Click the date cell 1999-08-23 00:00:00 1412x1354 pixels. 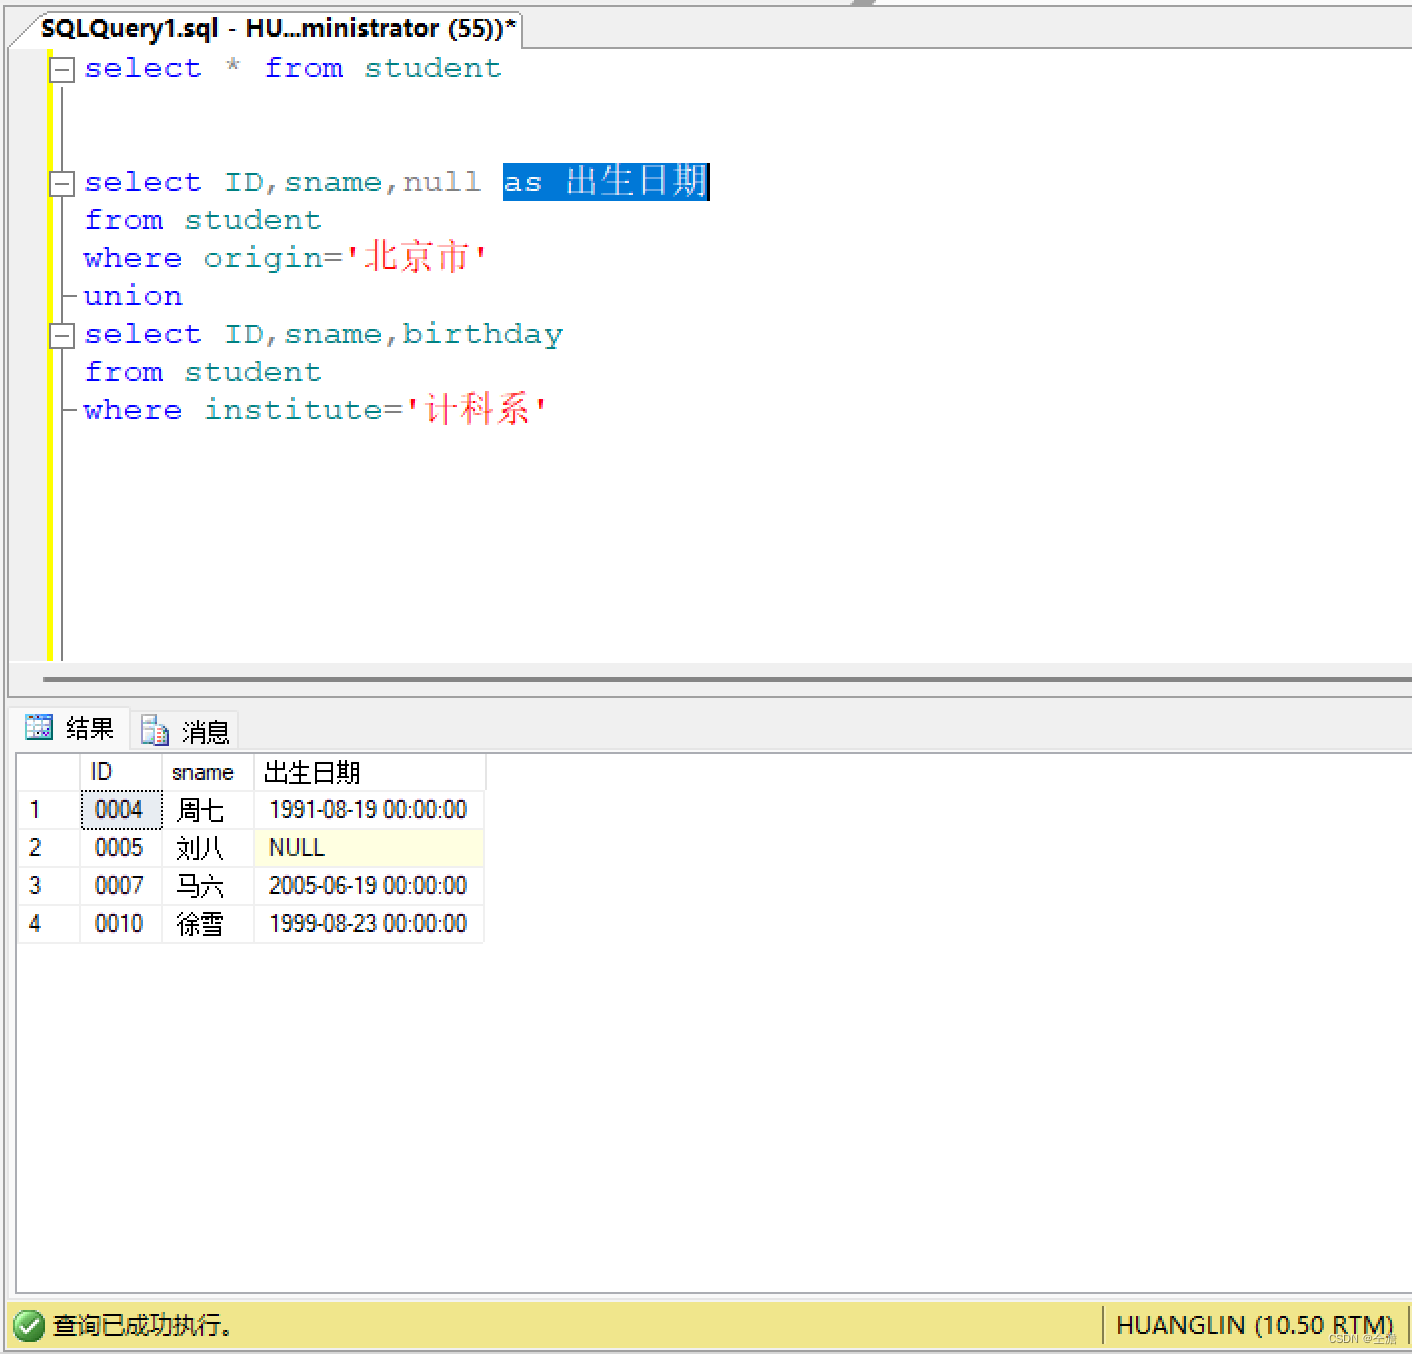pyautogui.click(x=369, y=923)
